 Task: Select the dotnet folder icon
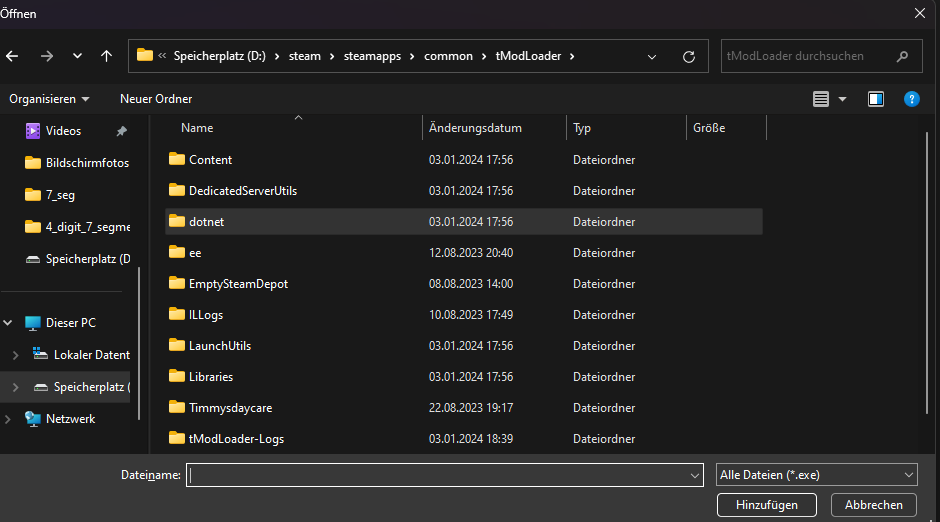(x=176, y=221)
